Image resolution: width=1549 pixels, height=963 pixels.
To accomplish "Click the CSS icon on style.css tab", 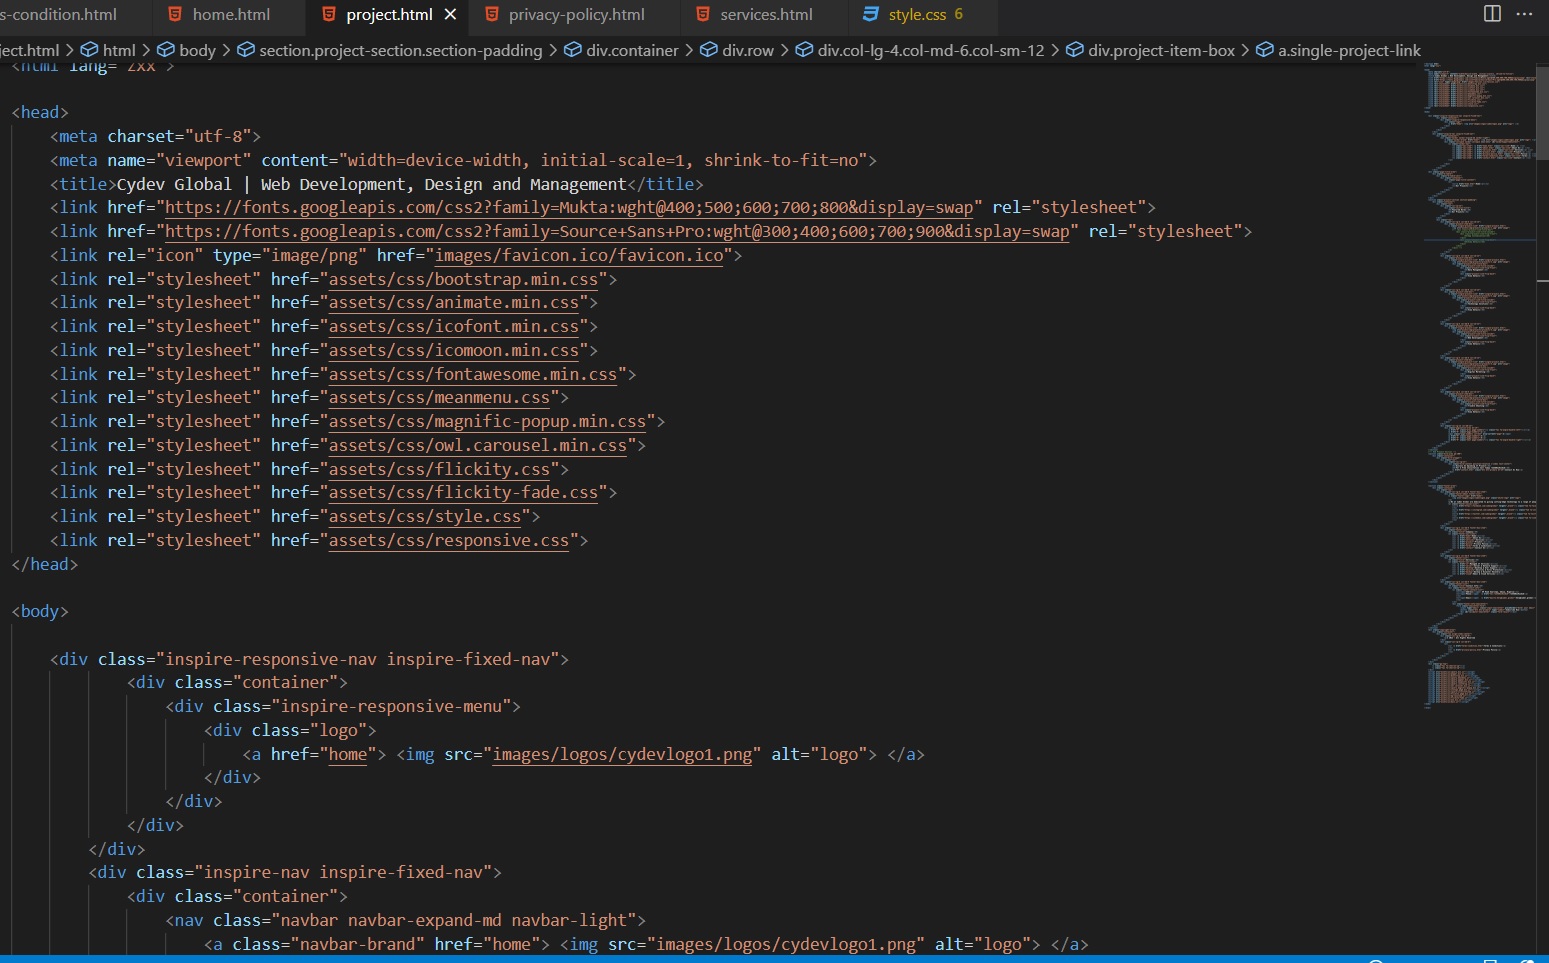I will click(x=871, y=14).
